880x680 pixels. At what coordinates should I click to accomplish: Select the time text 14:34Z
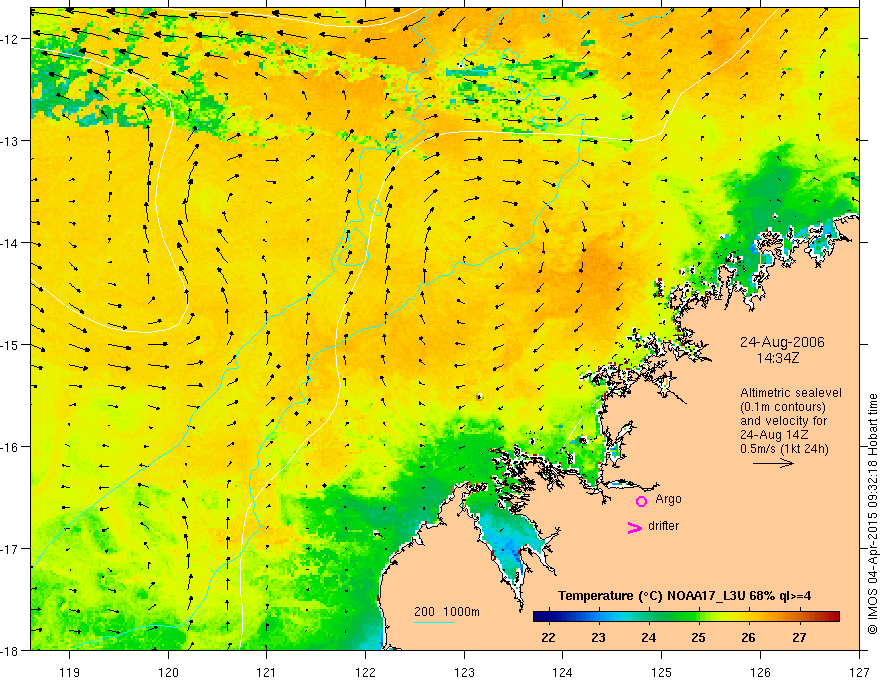point(777,357)
